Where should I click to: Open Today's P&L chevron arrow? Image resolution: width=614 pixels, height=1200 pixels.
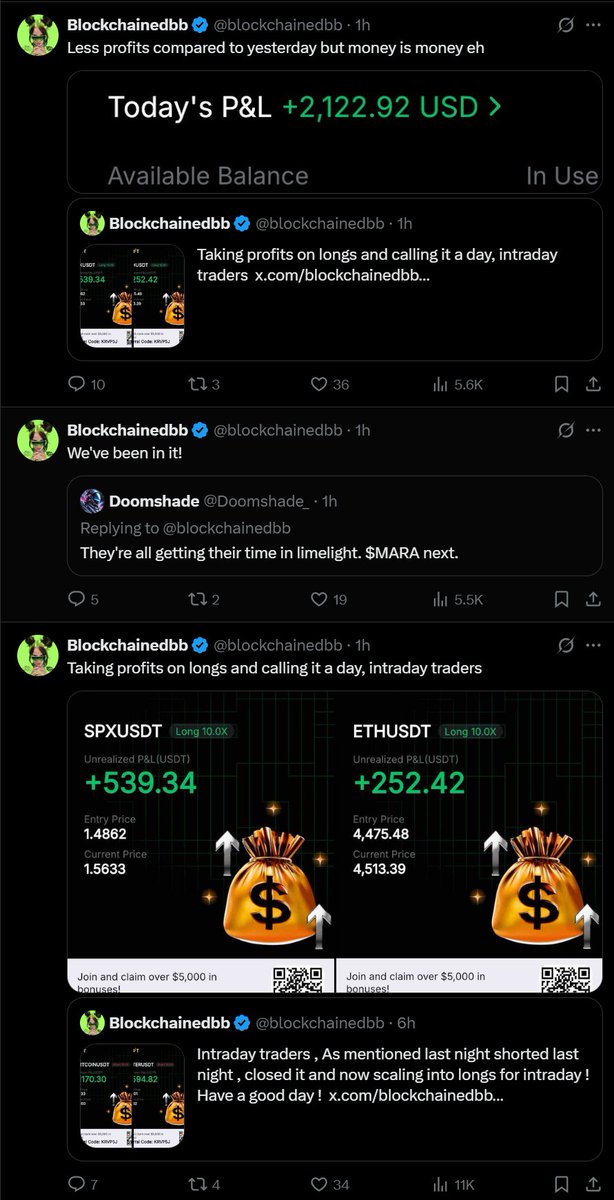(494, 107)
